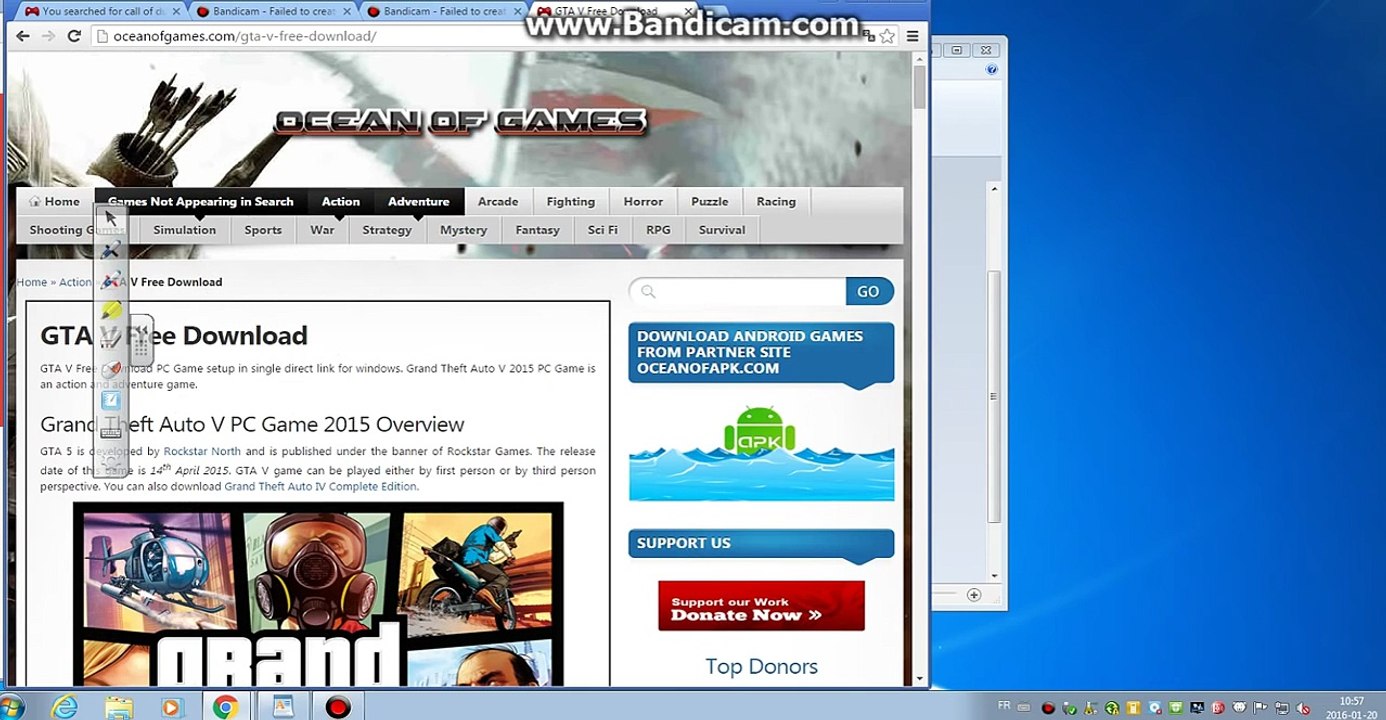Open the on-screen keyboard tool
Viewport: 1386px width, 720px height.
coord(111,431)
